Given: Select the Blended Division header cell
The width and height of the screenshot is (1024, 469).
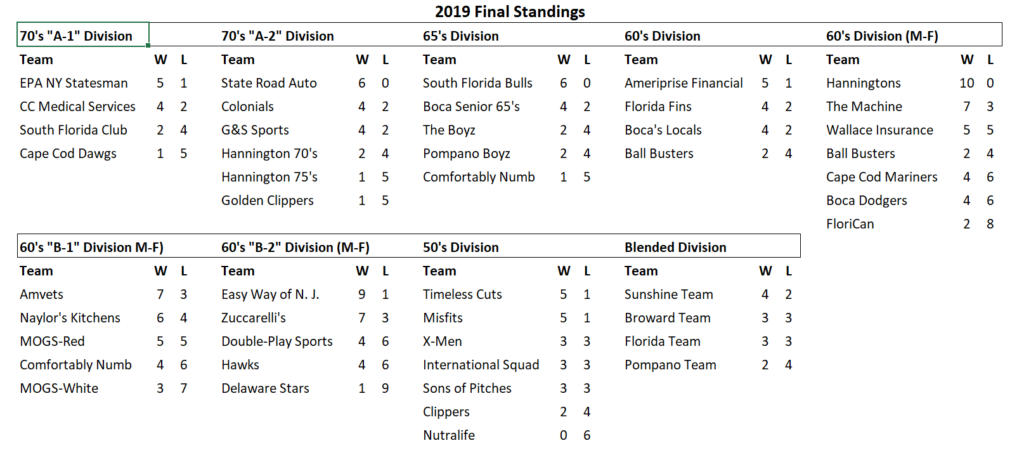Looking at the screenshot, I should click(675, 247).
